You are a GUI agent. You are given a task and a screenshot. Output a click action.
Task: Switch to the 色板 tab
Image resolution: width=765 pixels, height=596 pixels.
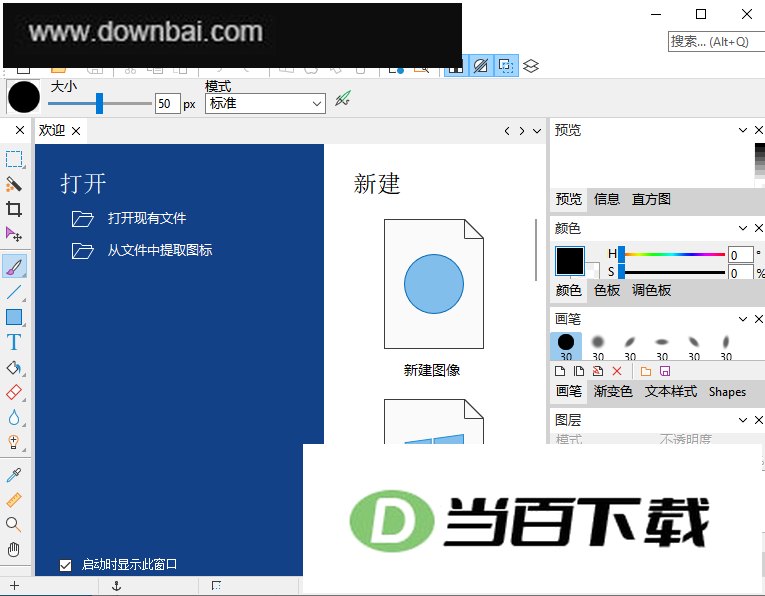(606, 290)
